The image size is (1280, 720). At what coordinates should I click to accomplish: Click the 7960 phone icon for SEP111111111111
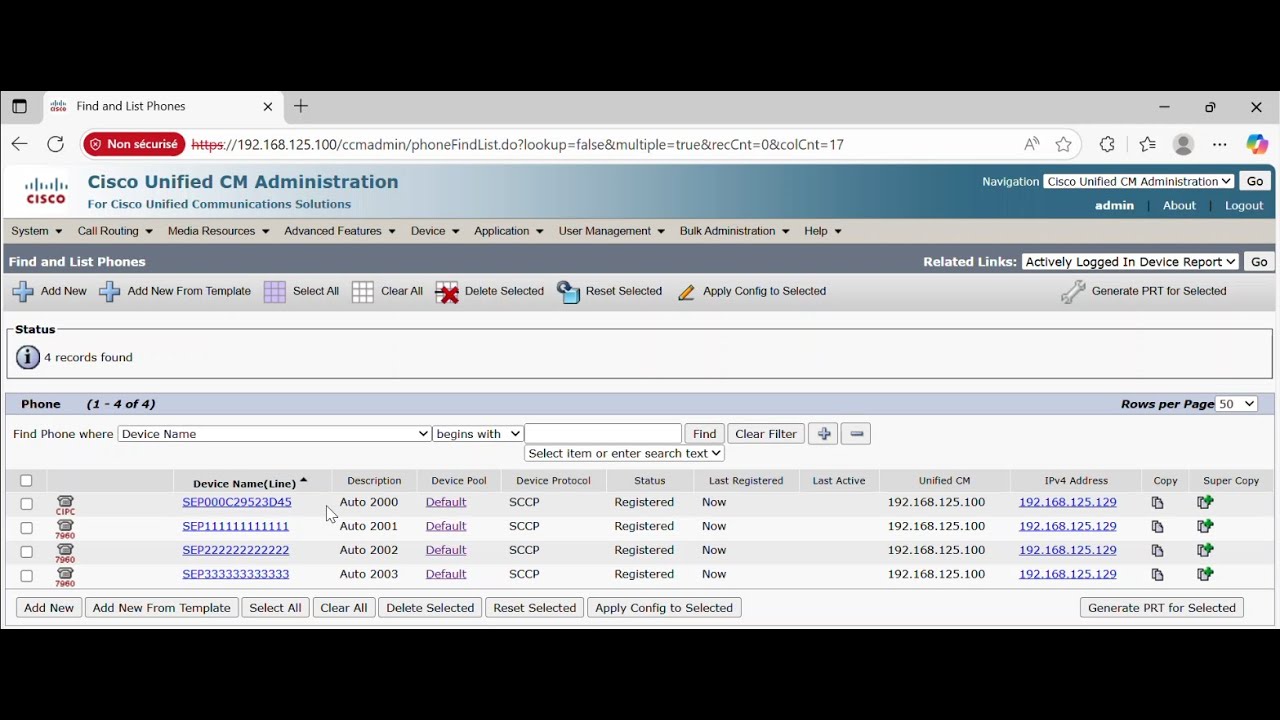coord(65,528)
